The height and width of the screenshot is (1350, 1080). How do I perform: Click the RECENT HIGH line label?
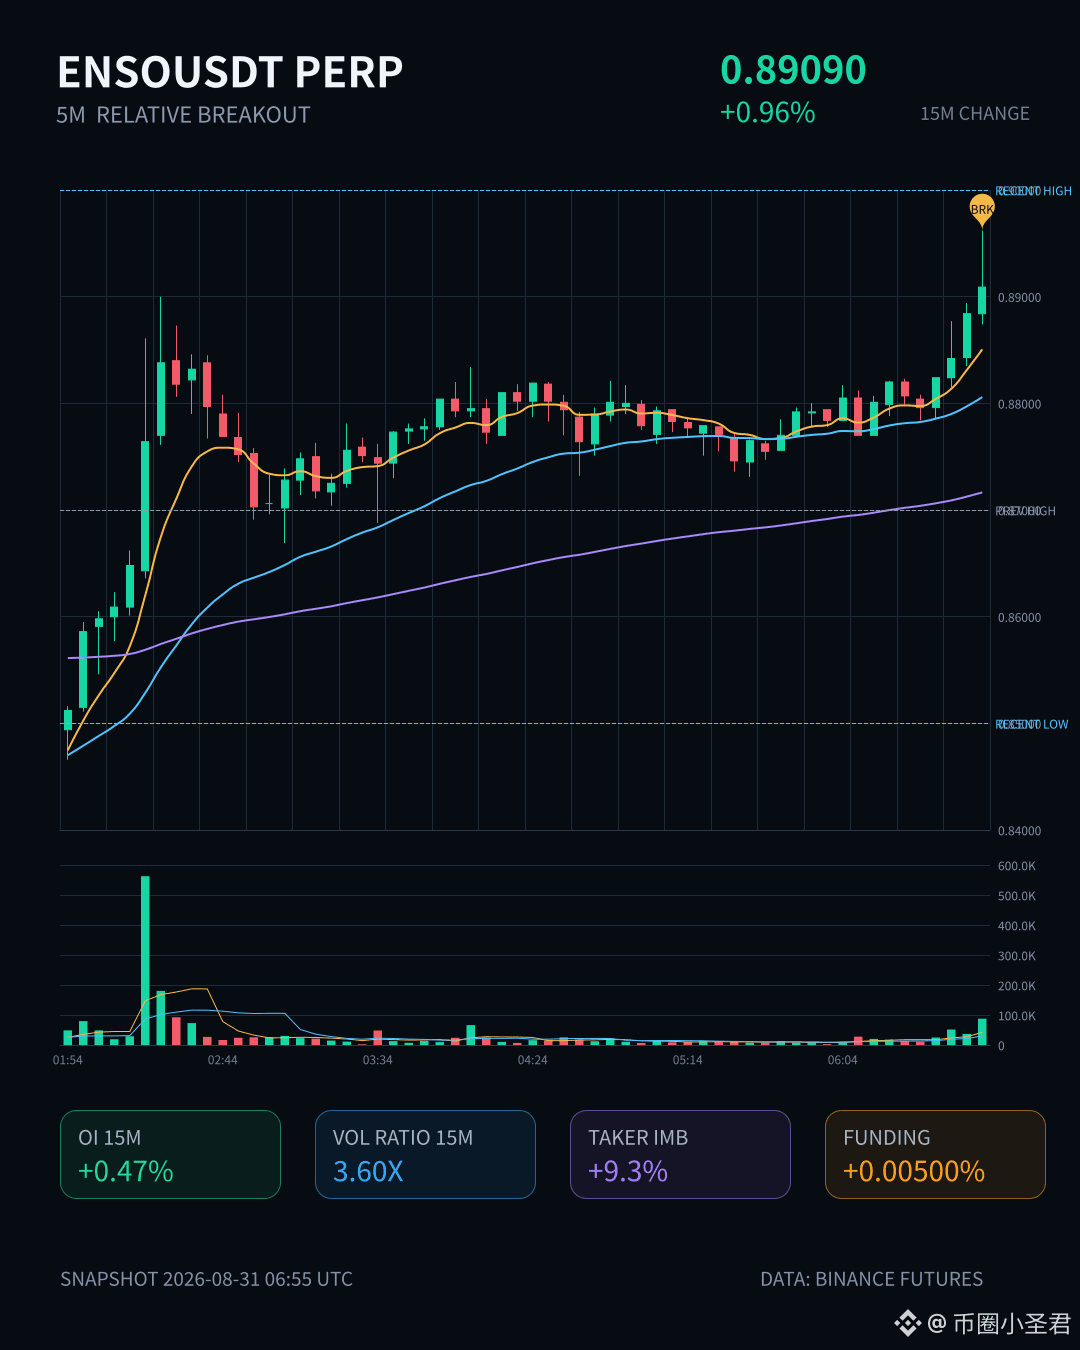click(1033, 191)
